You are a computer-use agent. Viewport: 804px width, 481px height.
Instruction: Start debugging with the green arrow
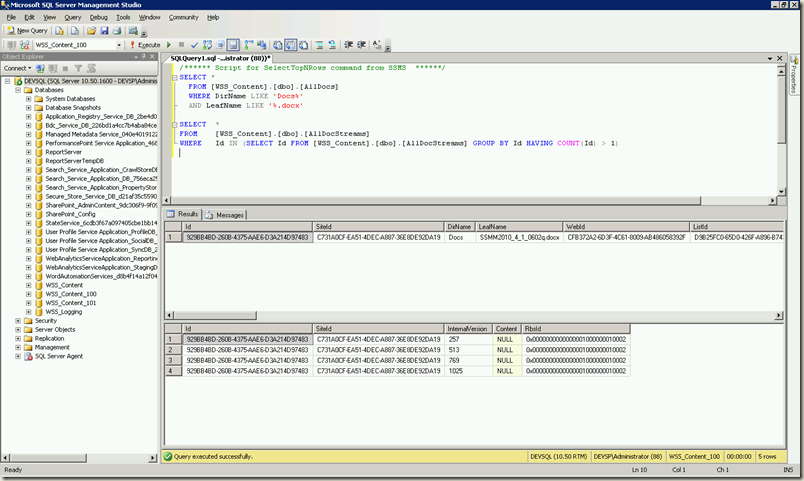[169, 45]
